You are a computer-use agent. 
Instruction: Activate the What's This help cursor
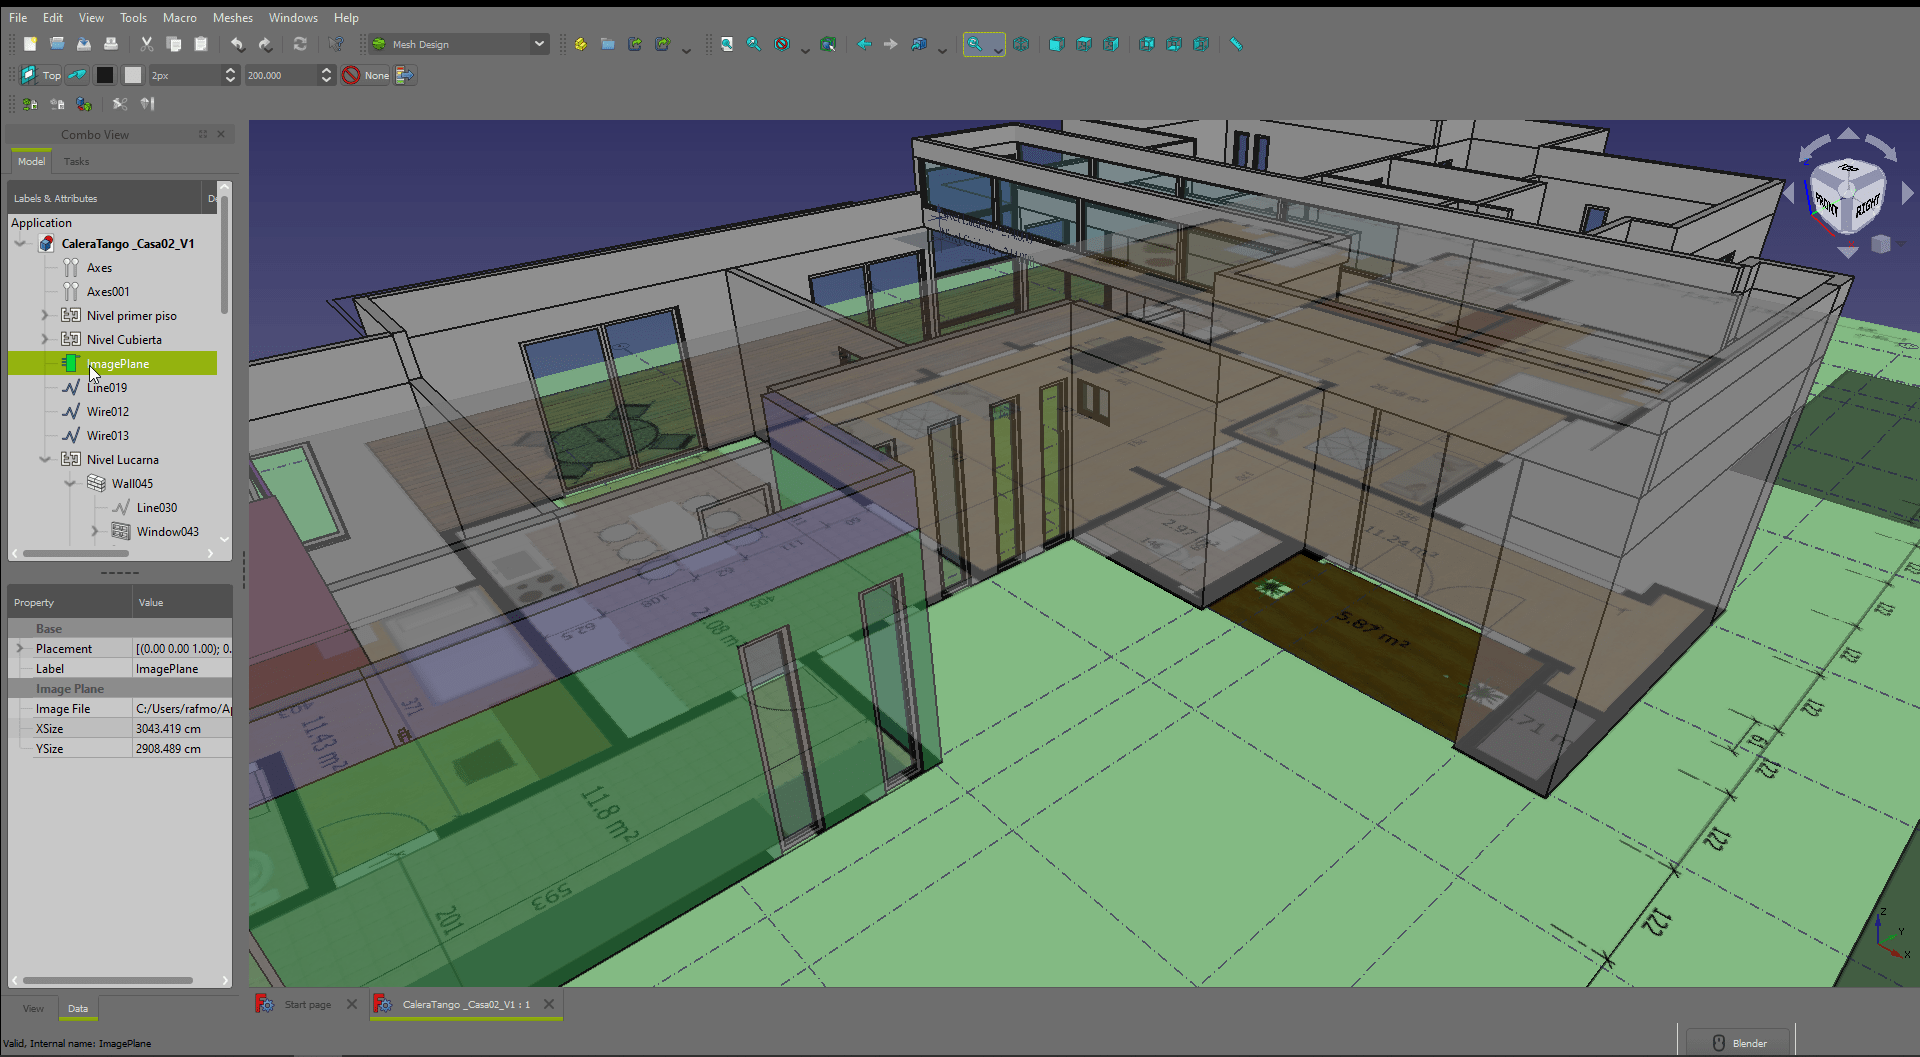[x=336, y=44]
